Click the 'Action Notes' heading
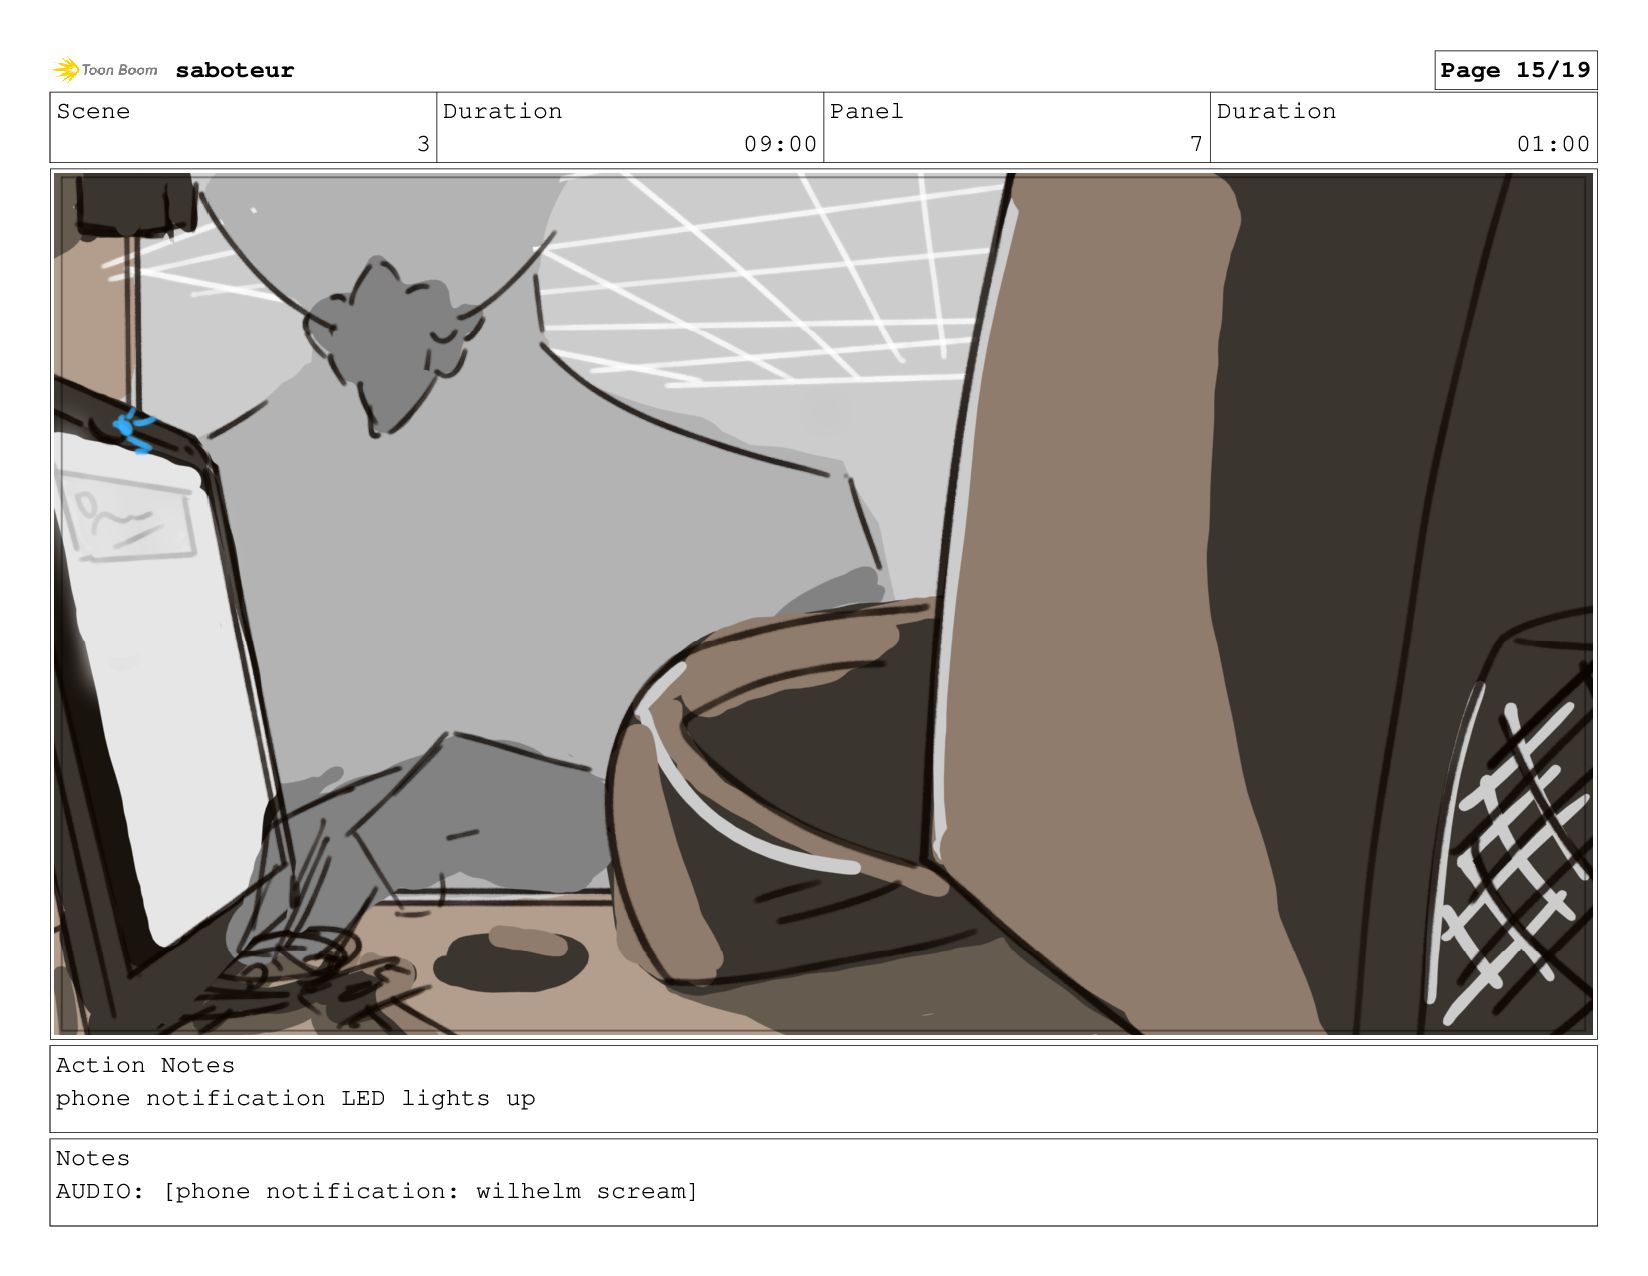Screen dimensions: 1648x1276 (145, 1065)
